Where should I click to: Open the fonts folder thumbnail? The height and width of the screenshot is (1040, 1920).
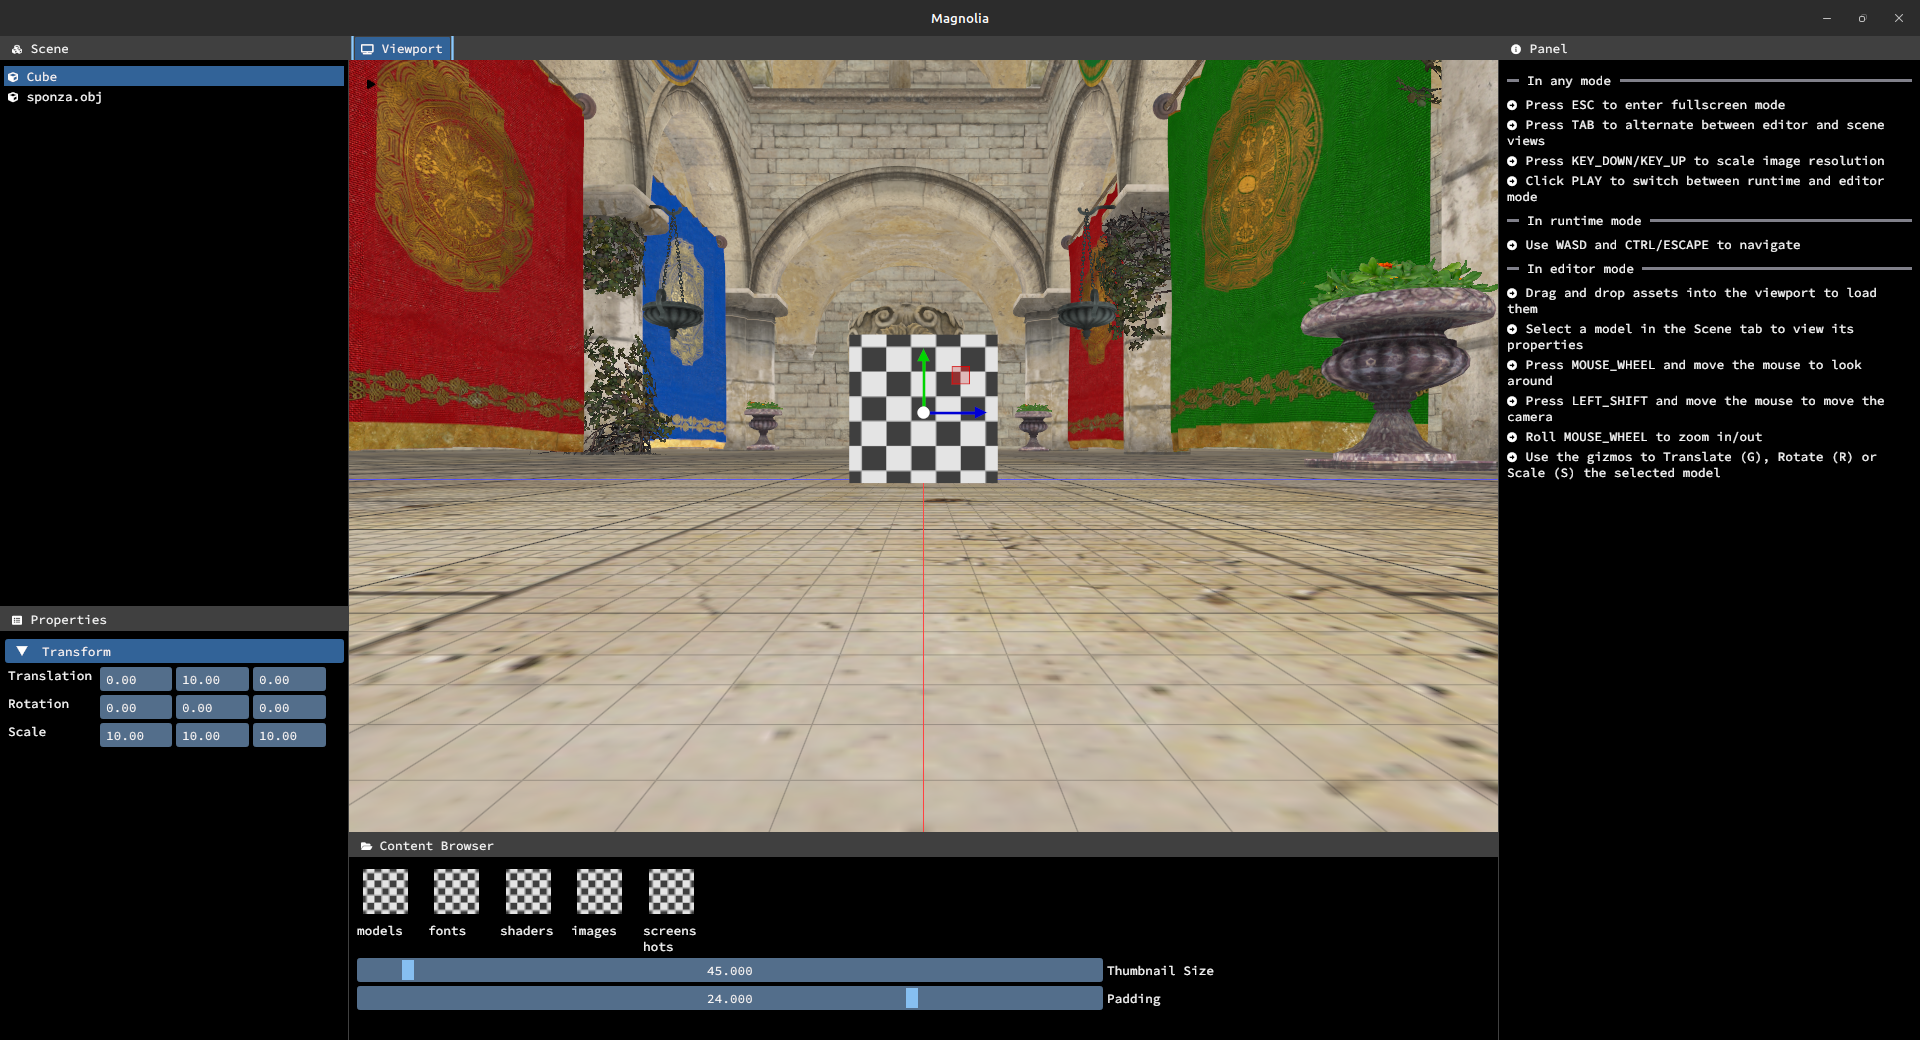pyautogui.click(x=456, y=891)
